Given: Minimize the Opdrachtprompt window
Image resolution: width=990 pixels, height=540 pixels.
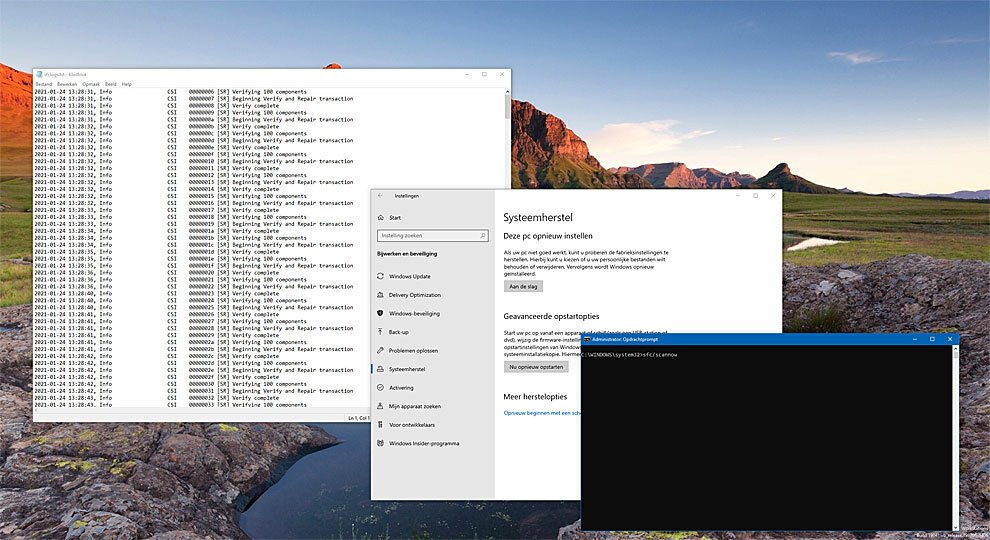Looking at the screenshot, I should click(915, 339).
